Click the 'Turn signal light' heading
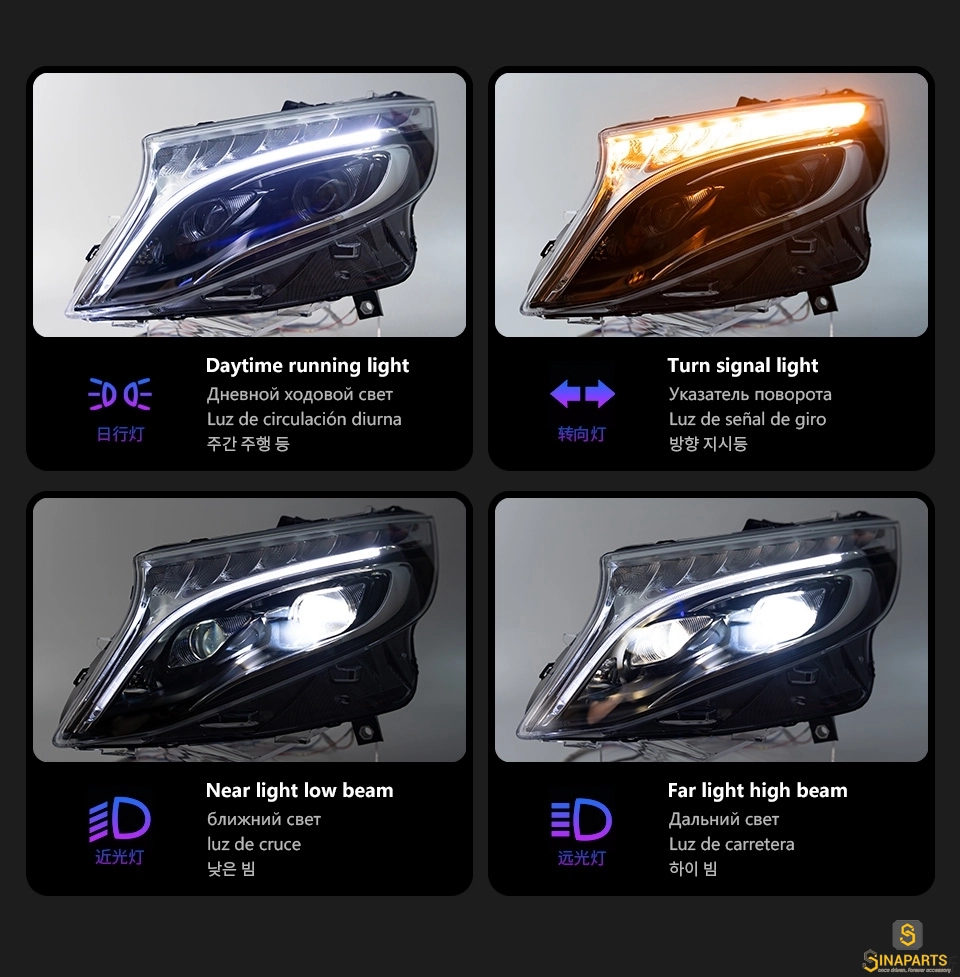 (743, 366)
